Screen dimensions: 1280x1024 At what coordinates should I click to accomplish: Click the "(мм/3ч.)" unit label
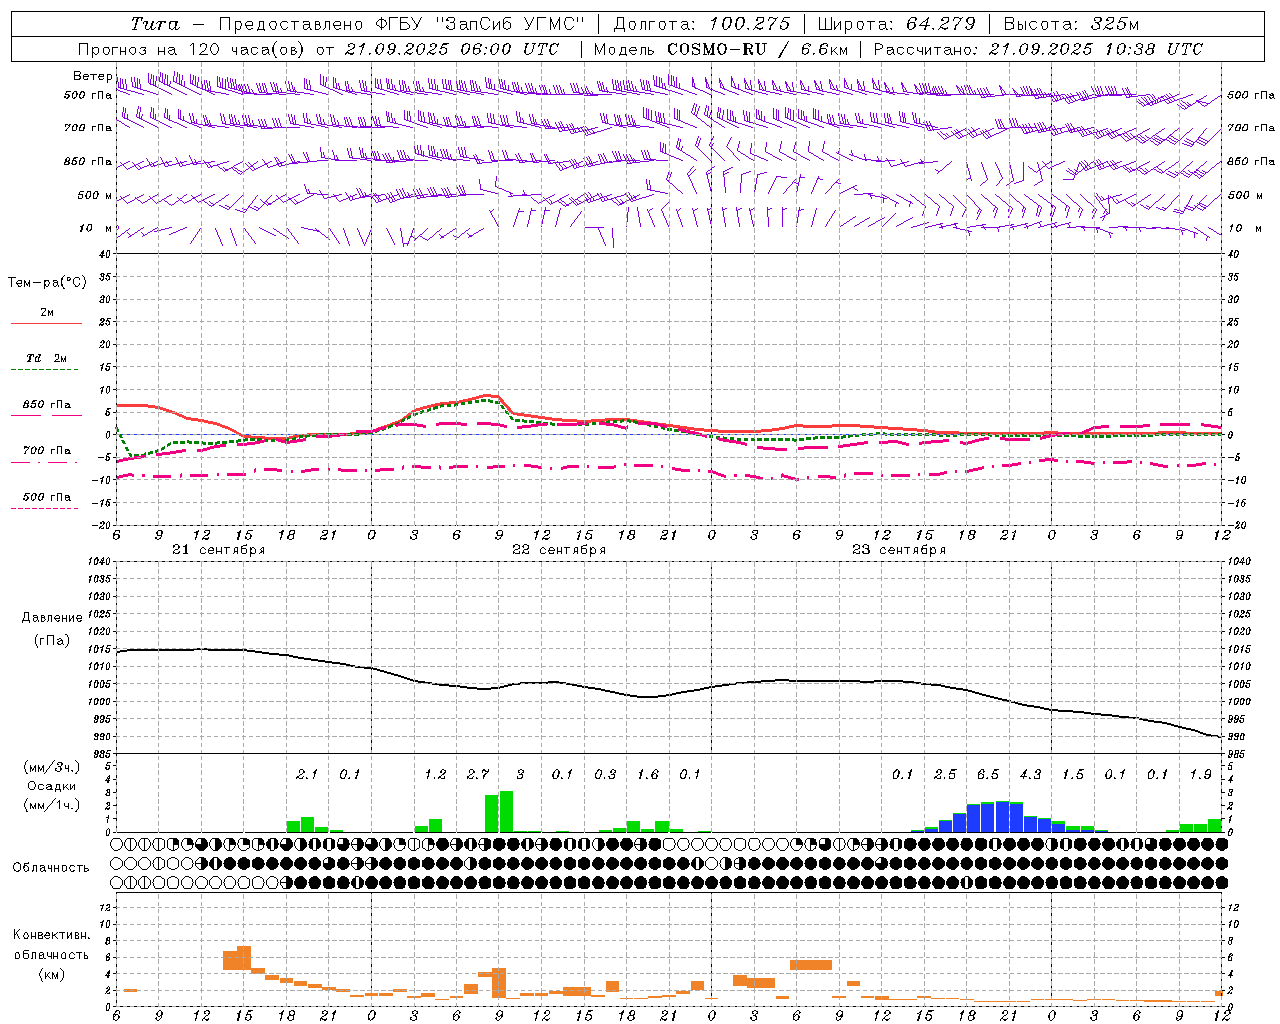click(x=51, y=767)
